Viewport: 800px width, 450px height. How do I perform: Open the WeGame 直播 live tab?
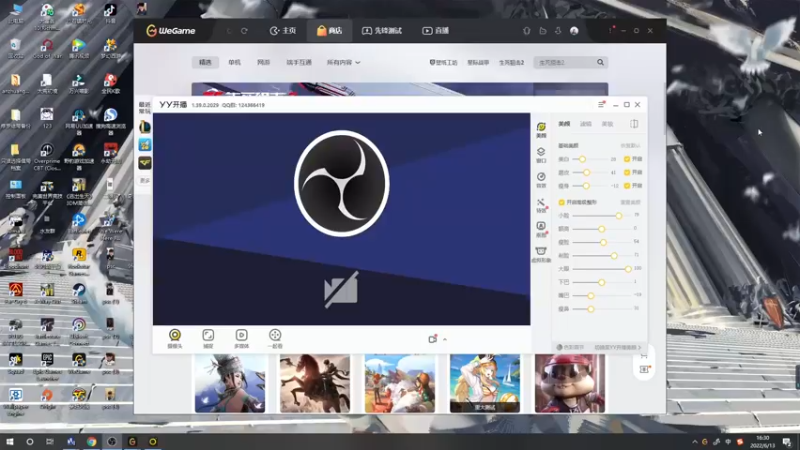[436, 31]
